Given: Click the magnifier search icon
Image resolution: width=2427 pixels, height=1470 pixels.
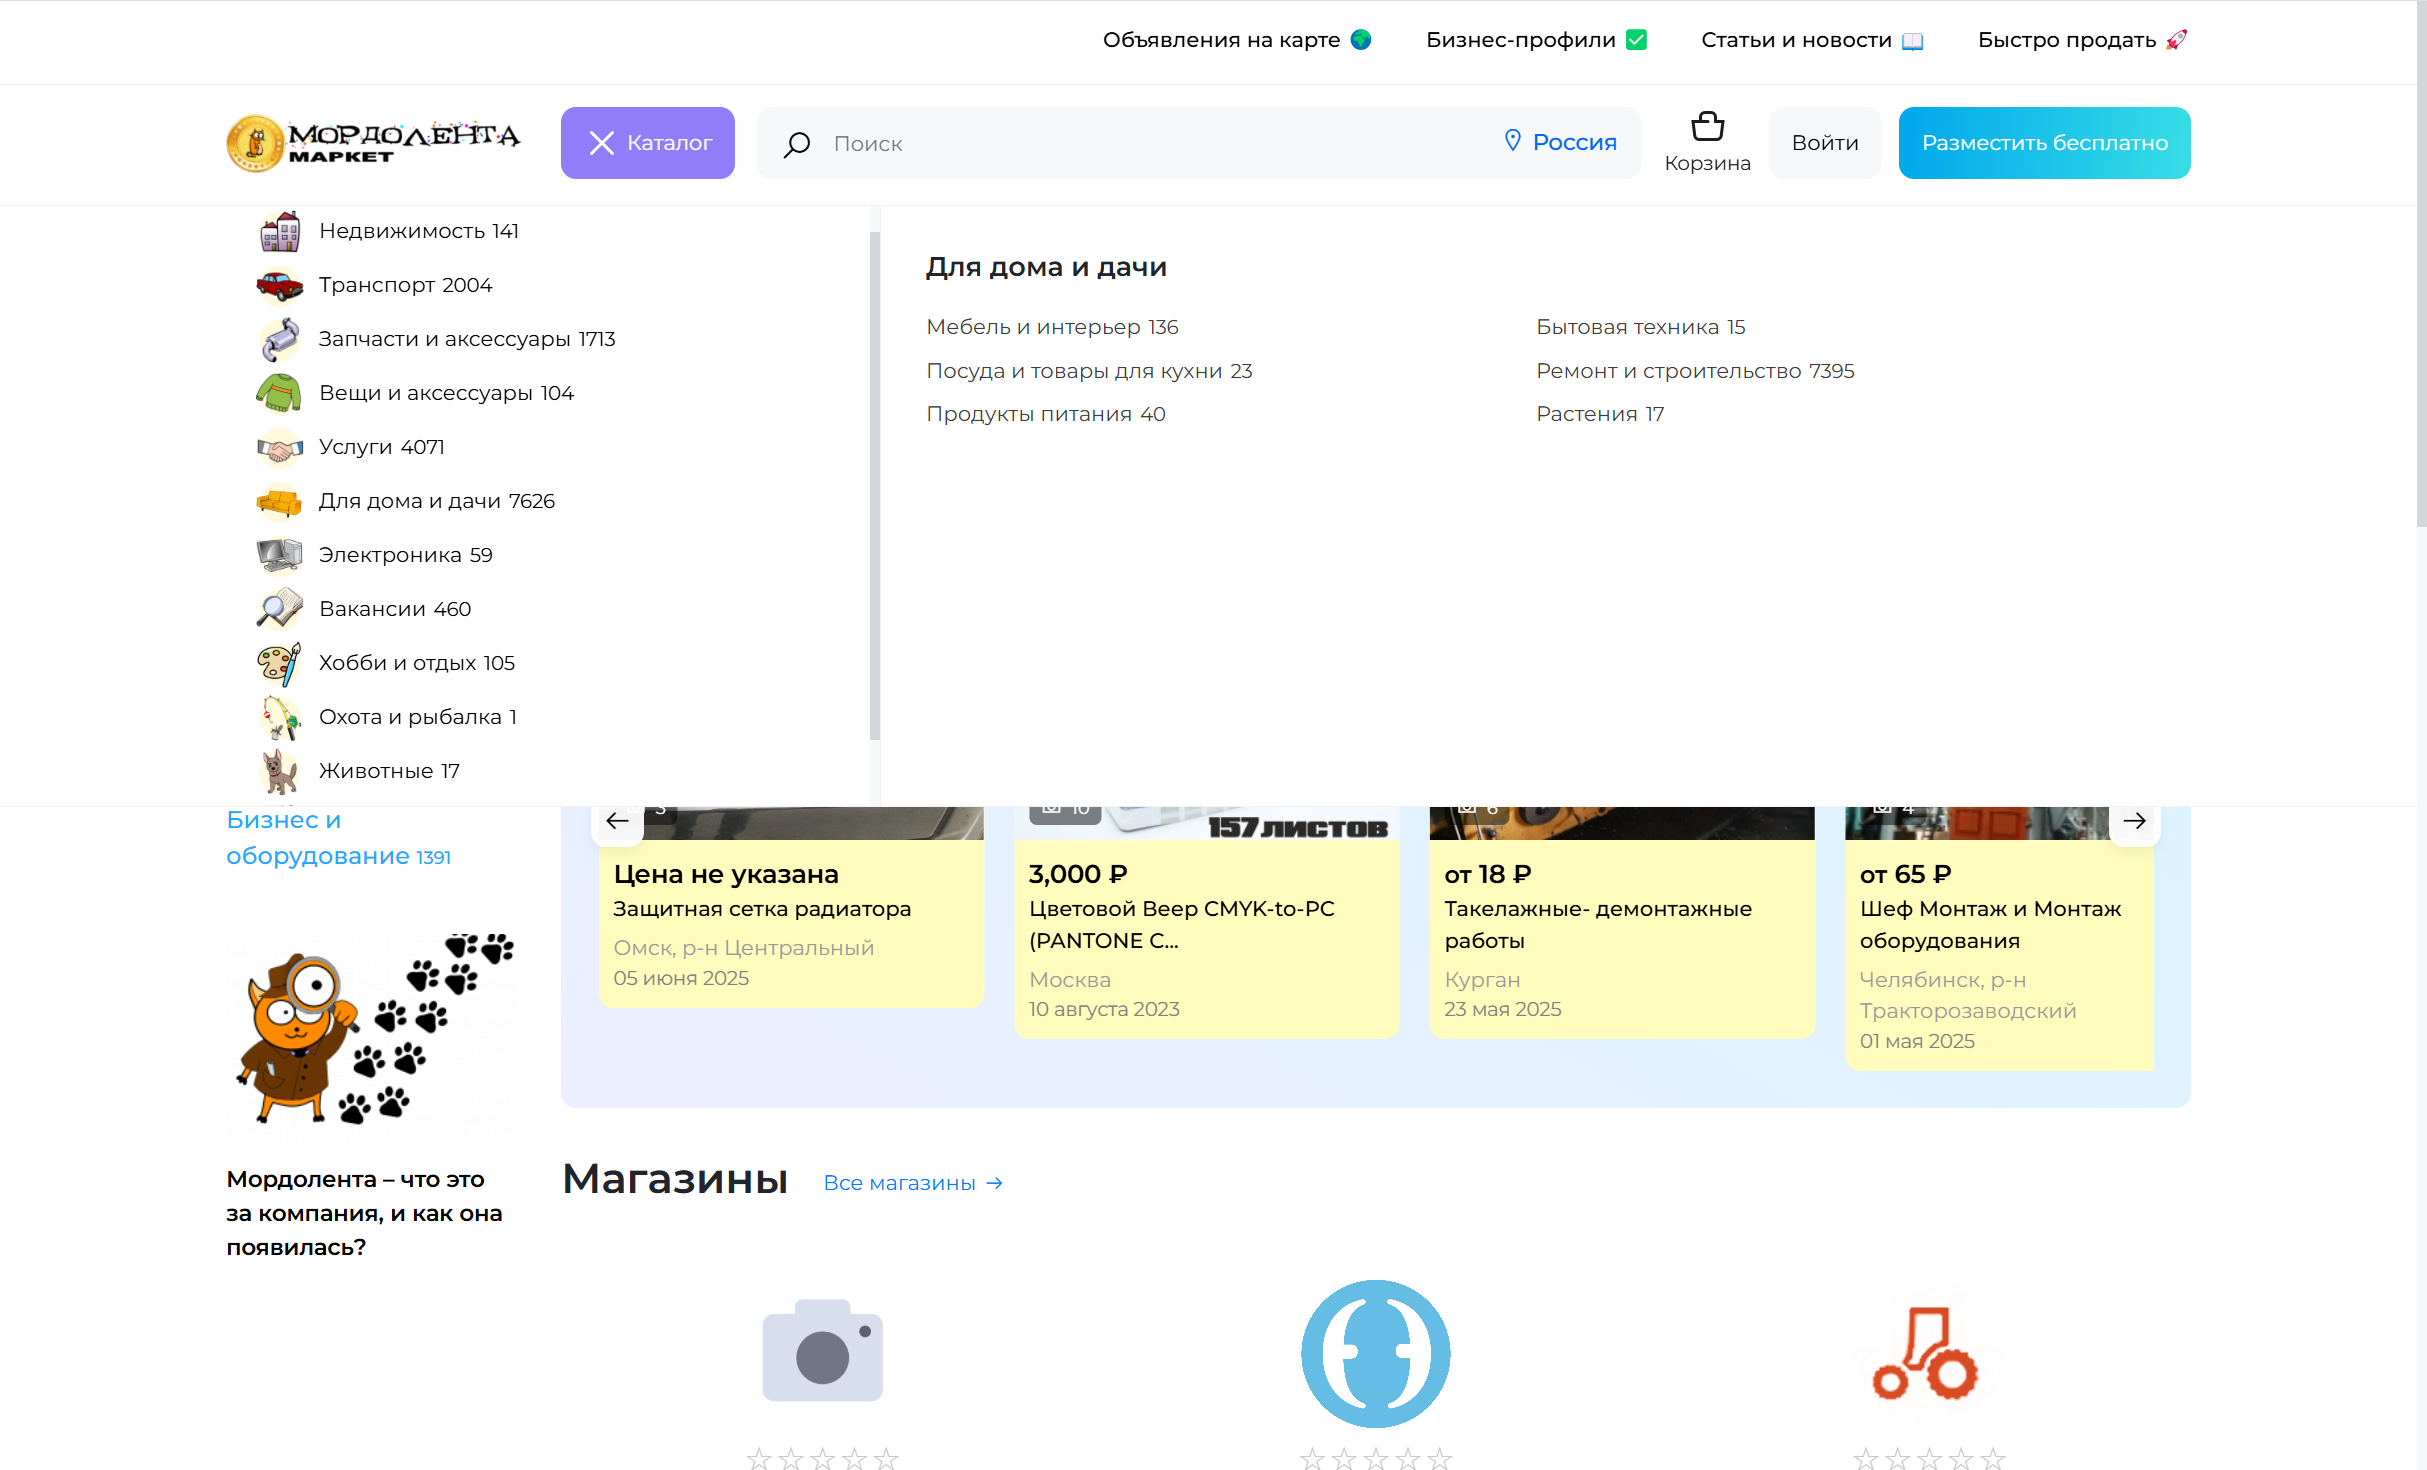Looking at the screenshot, I should coord(796,144).
